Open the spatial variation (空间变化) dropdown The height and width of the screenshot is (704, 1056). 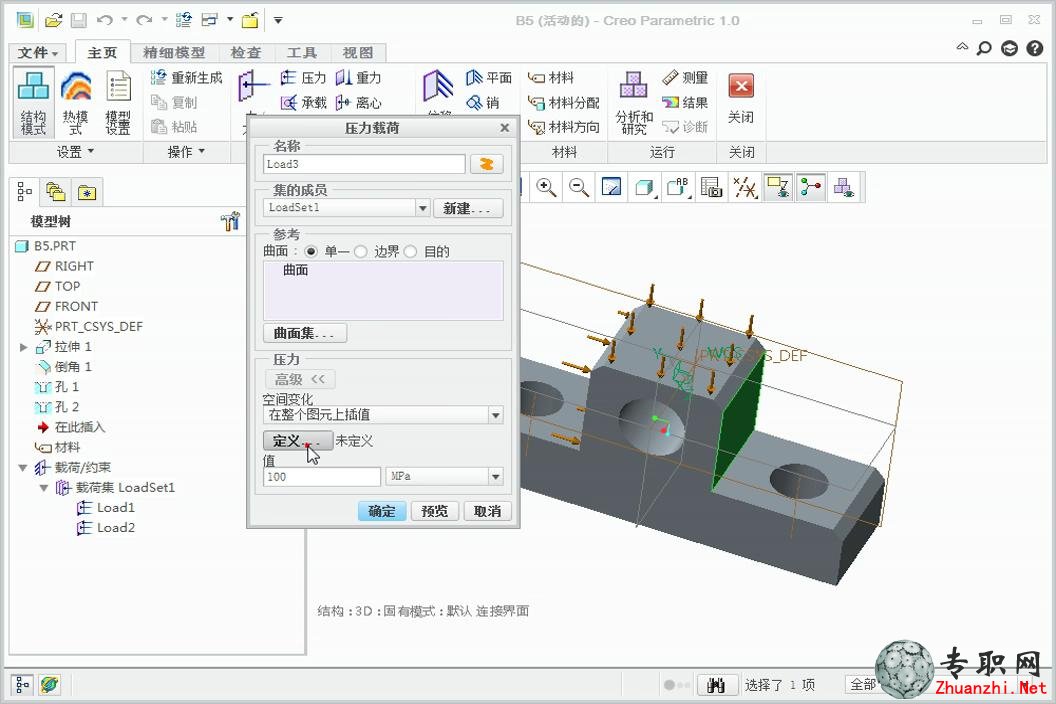tap(496, 415)
